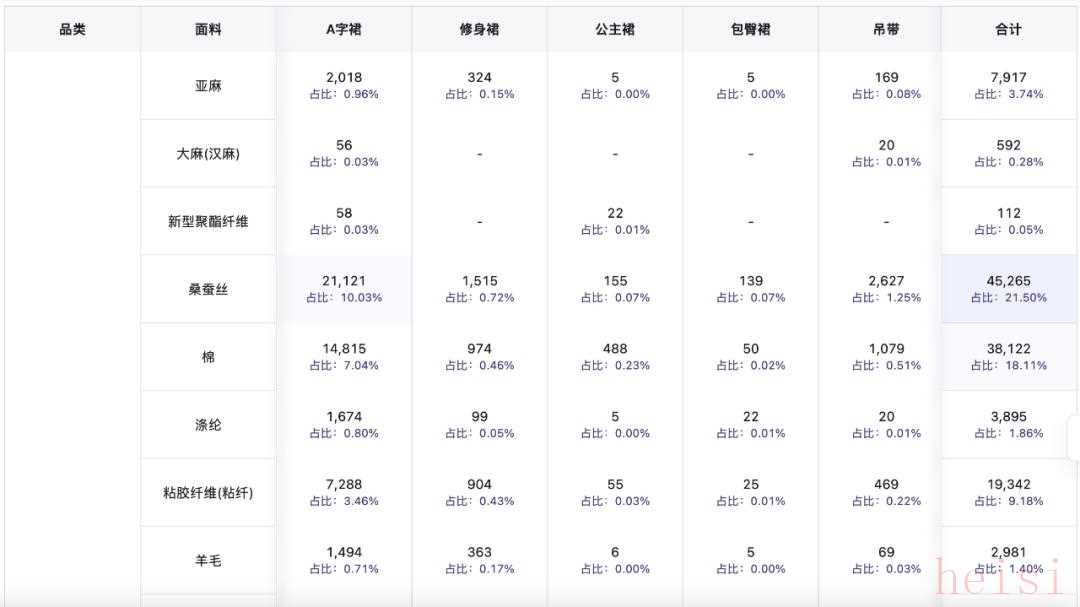Click the 21,121 highlighted A字裙 cell

pos(344,289)
